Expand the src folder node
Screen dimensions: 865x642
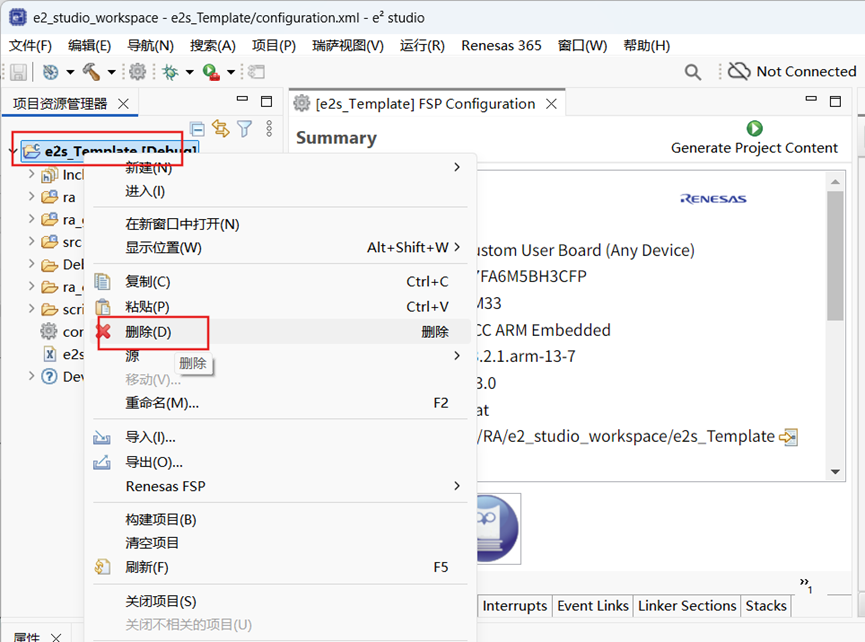31,242
